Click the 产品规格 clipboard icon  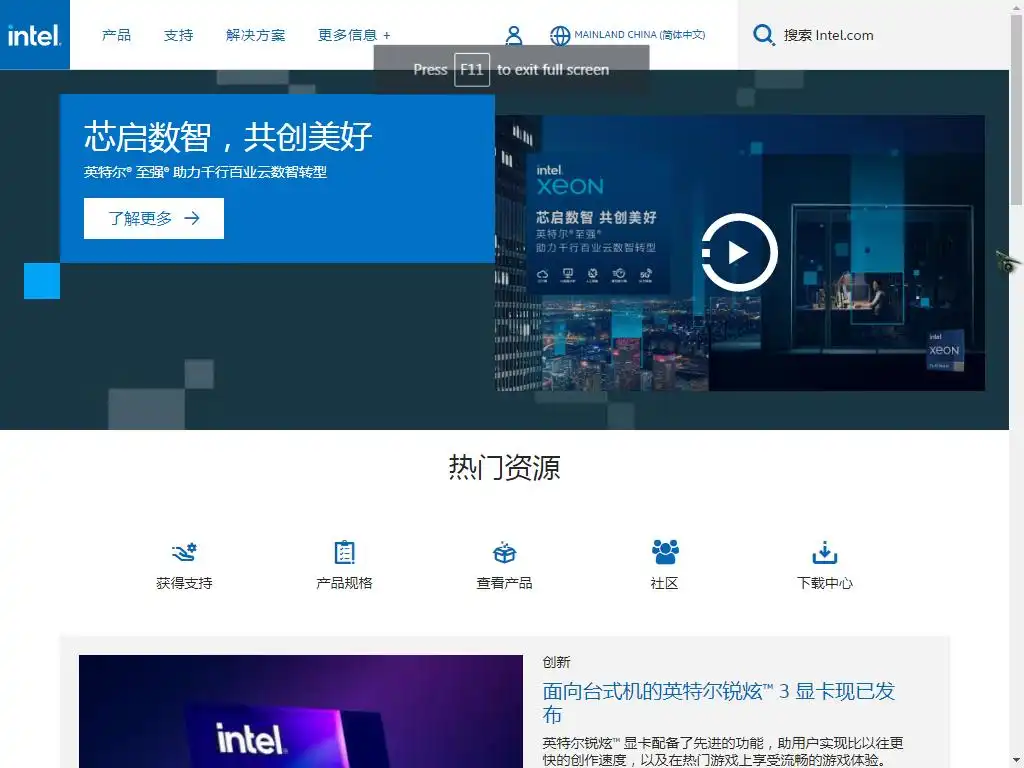pos(344,552)
